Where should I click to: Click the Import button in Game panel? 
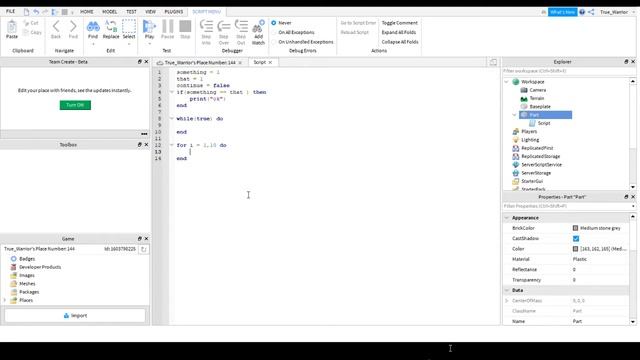pyautogui.click(x=75, y=316)
